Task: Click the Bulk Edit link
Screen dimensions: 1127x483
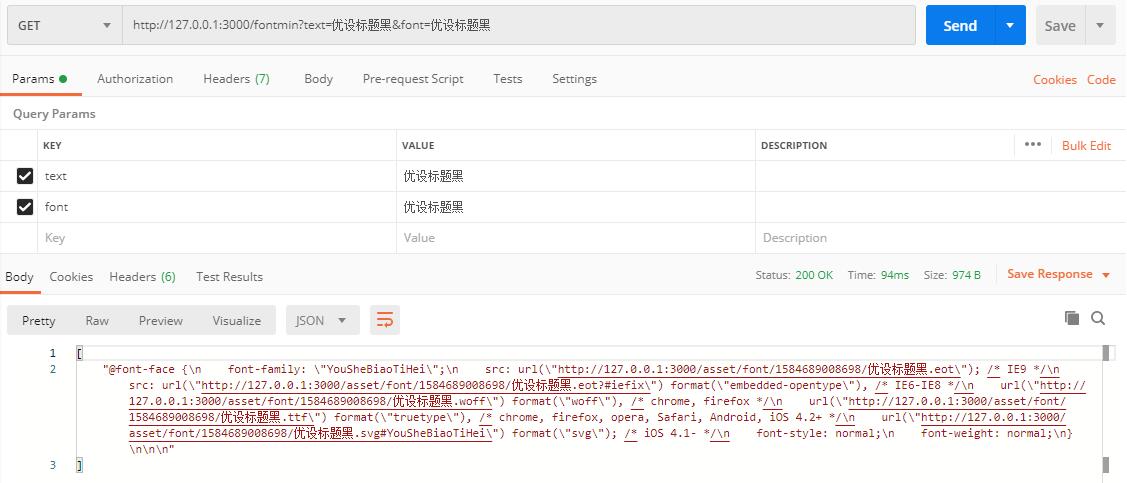Action: (x=1086, y=146)
